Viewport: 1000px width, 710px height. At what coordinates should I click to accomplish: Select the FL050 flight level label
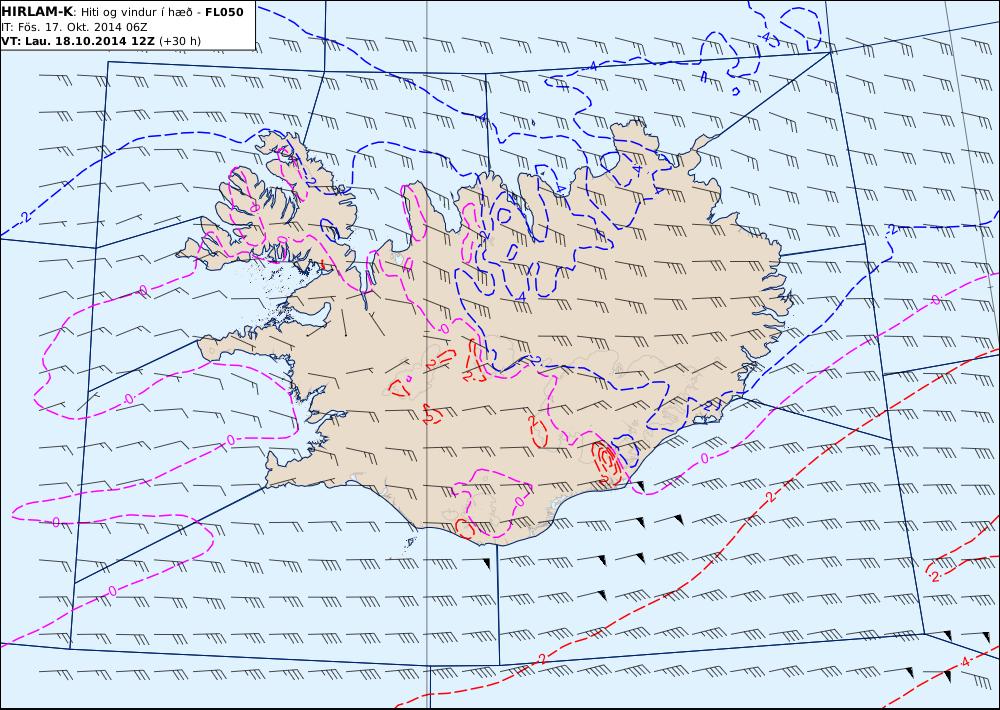224,12
